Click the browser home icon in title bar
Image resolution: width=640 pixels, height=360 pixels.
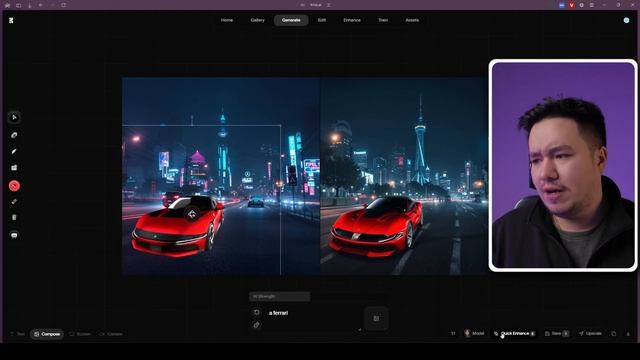pos(7,5)
